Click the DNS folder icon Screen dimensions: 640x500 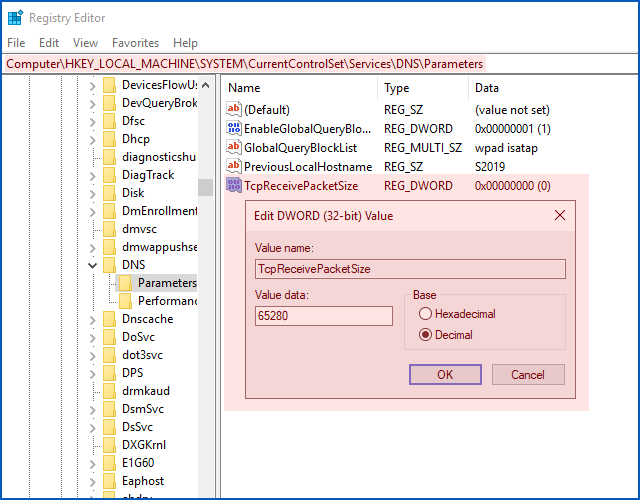[x=109, y=265]
